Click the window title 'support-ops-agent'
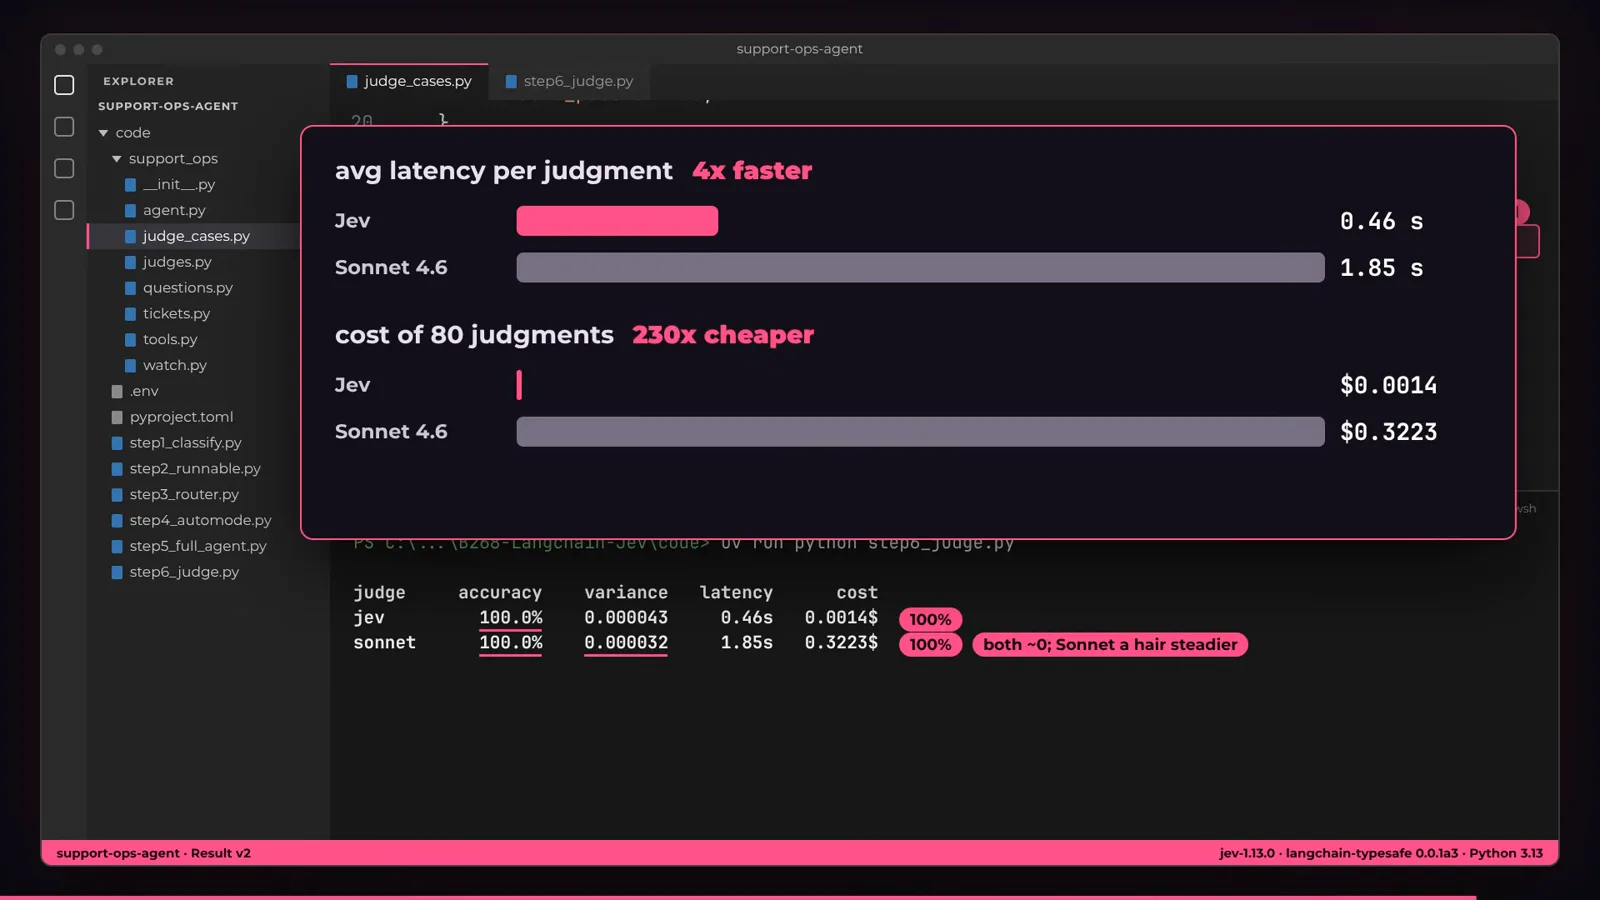This screenshot has width=1600, height=900. coord(800,49)
